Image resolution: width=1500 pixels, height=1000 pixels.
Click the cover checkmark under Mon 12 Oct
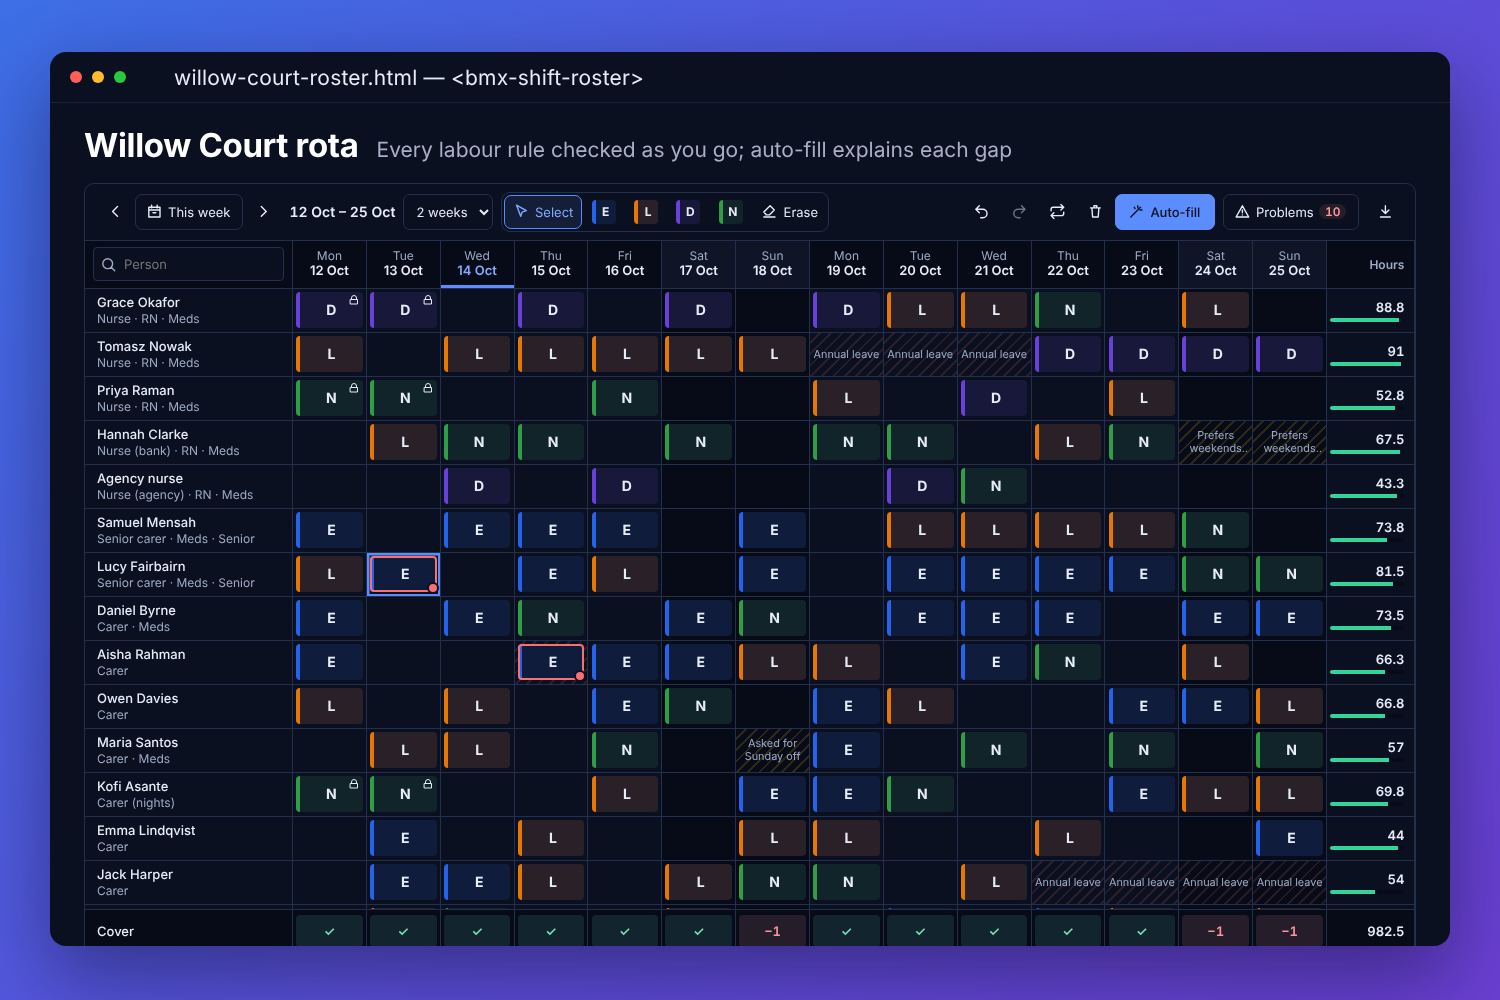(329, 931)
